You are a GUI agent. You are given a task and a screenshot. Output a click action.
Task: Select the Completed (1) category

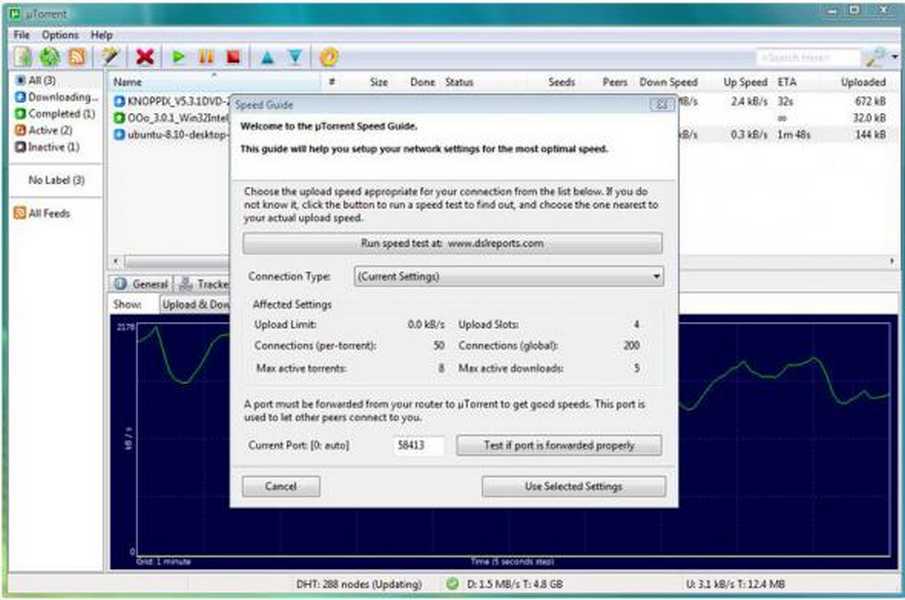(x=55, y=114)
